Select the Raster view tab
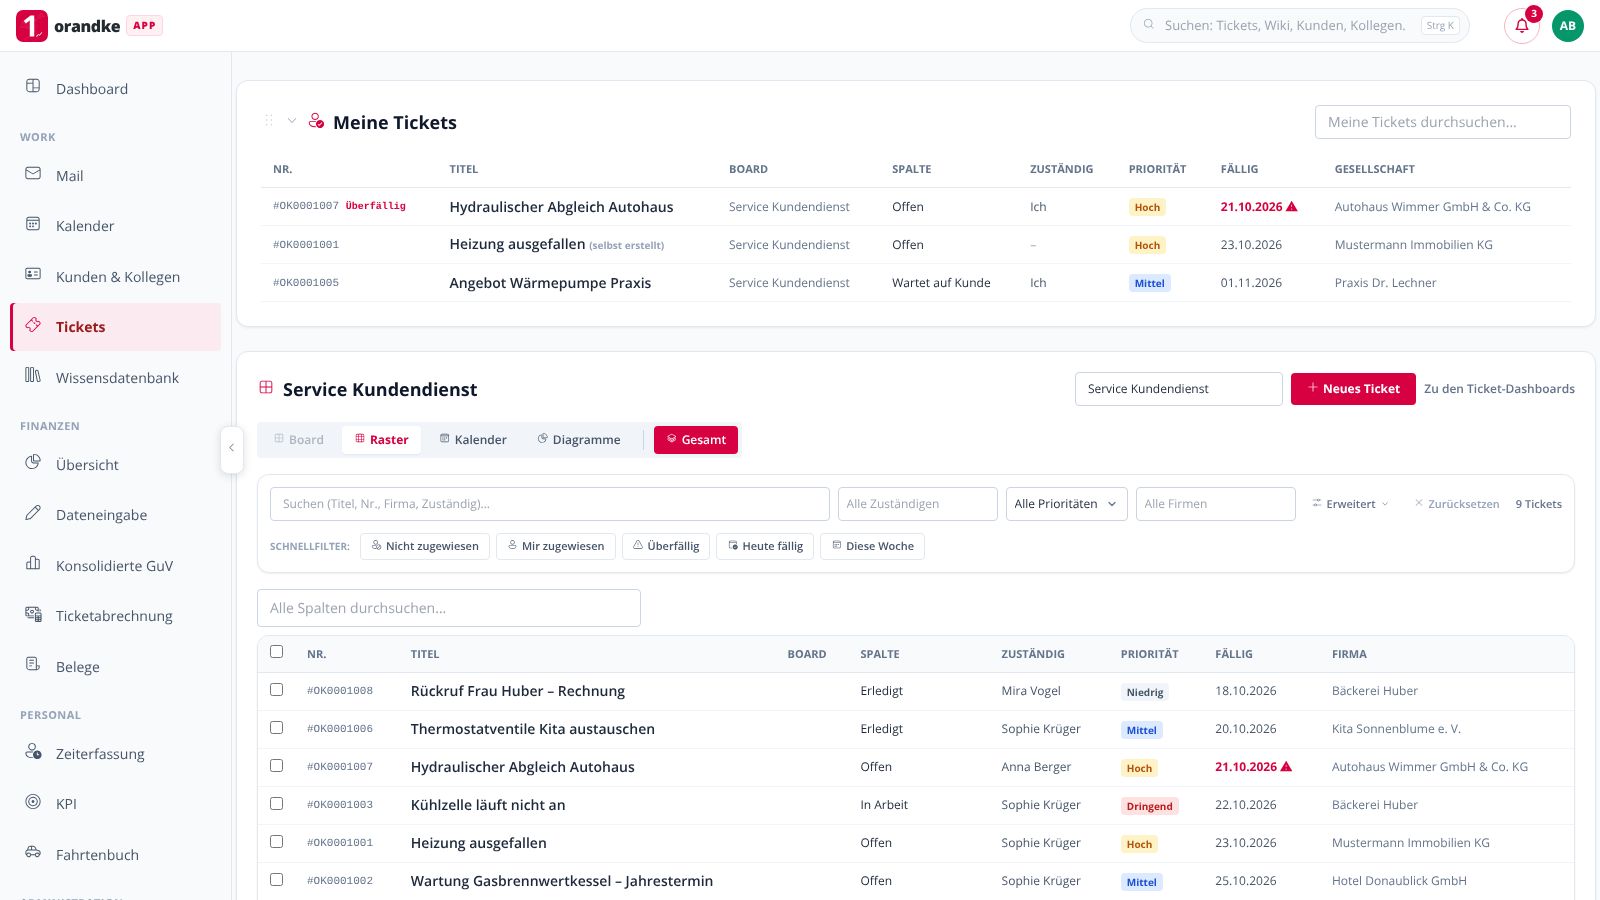 pos(382,440)
